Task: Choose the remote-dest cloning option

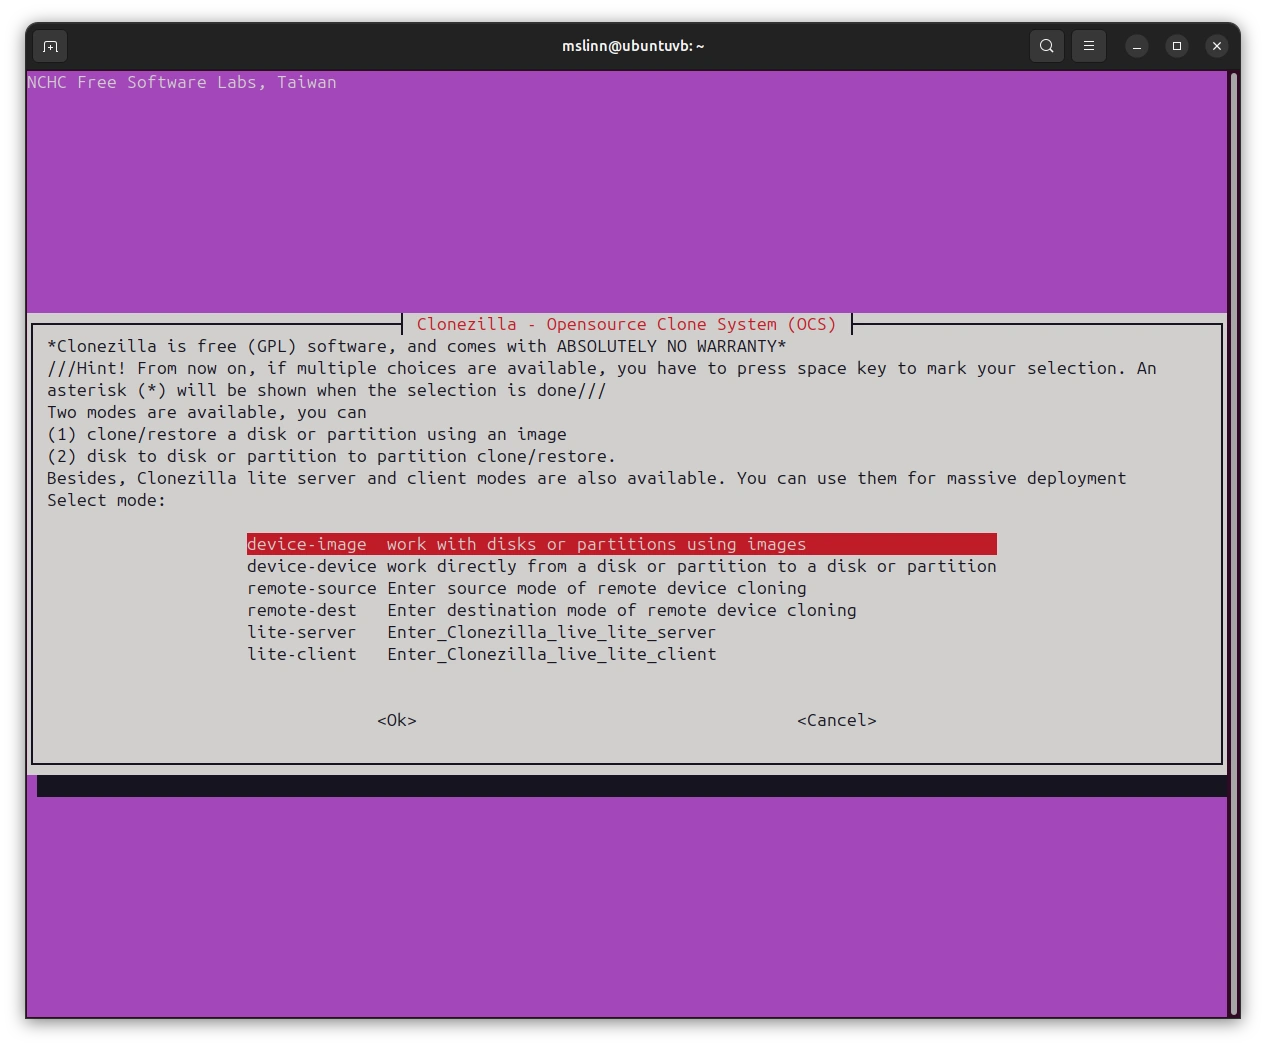Action: tap(550, 610)
